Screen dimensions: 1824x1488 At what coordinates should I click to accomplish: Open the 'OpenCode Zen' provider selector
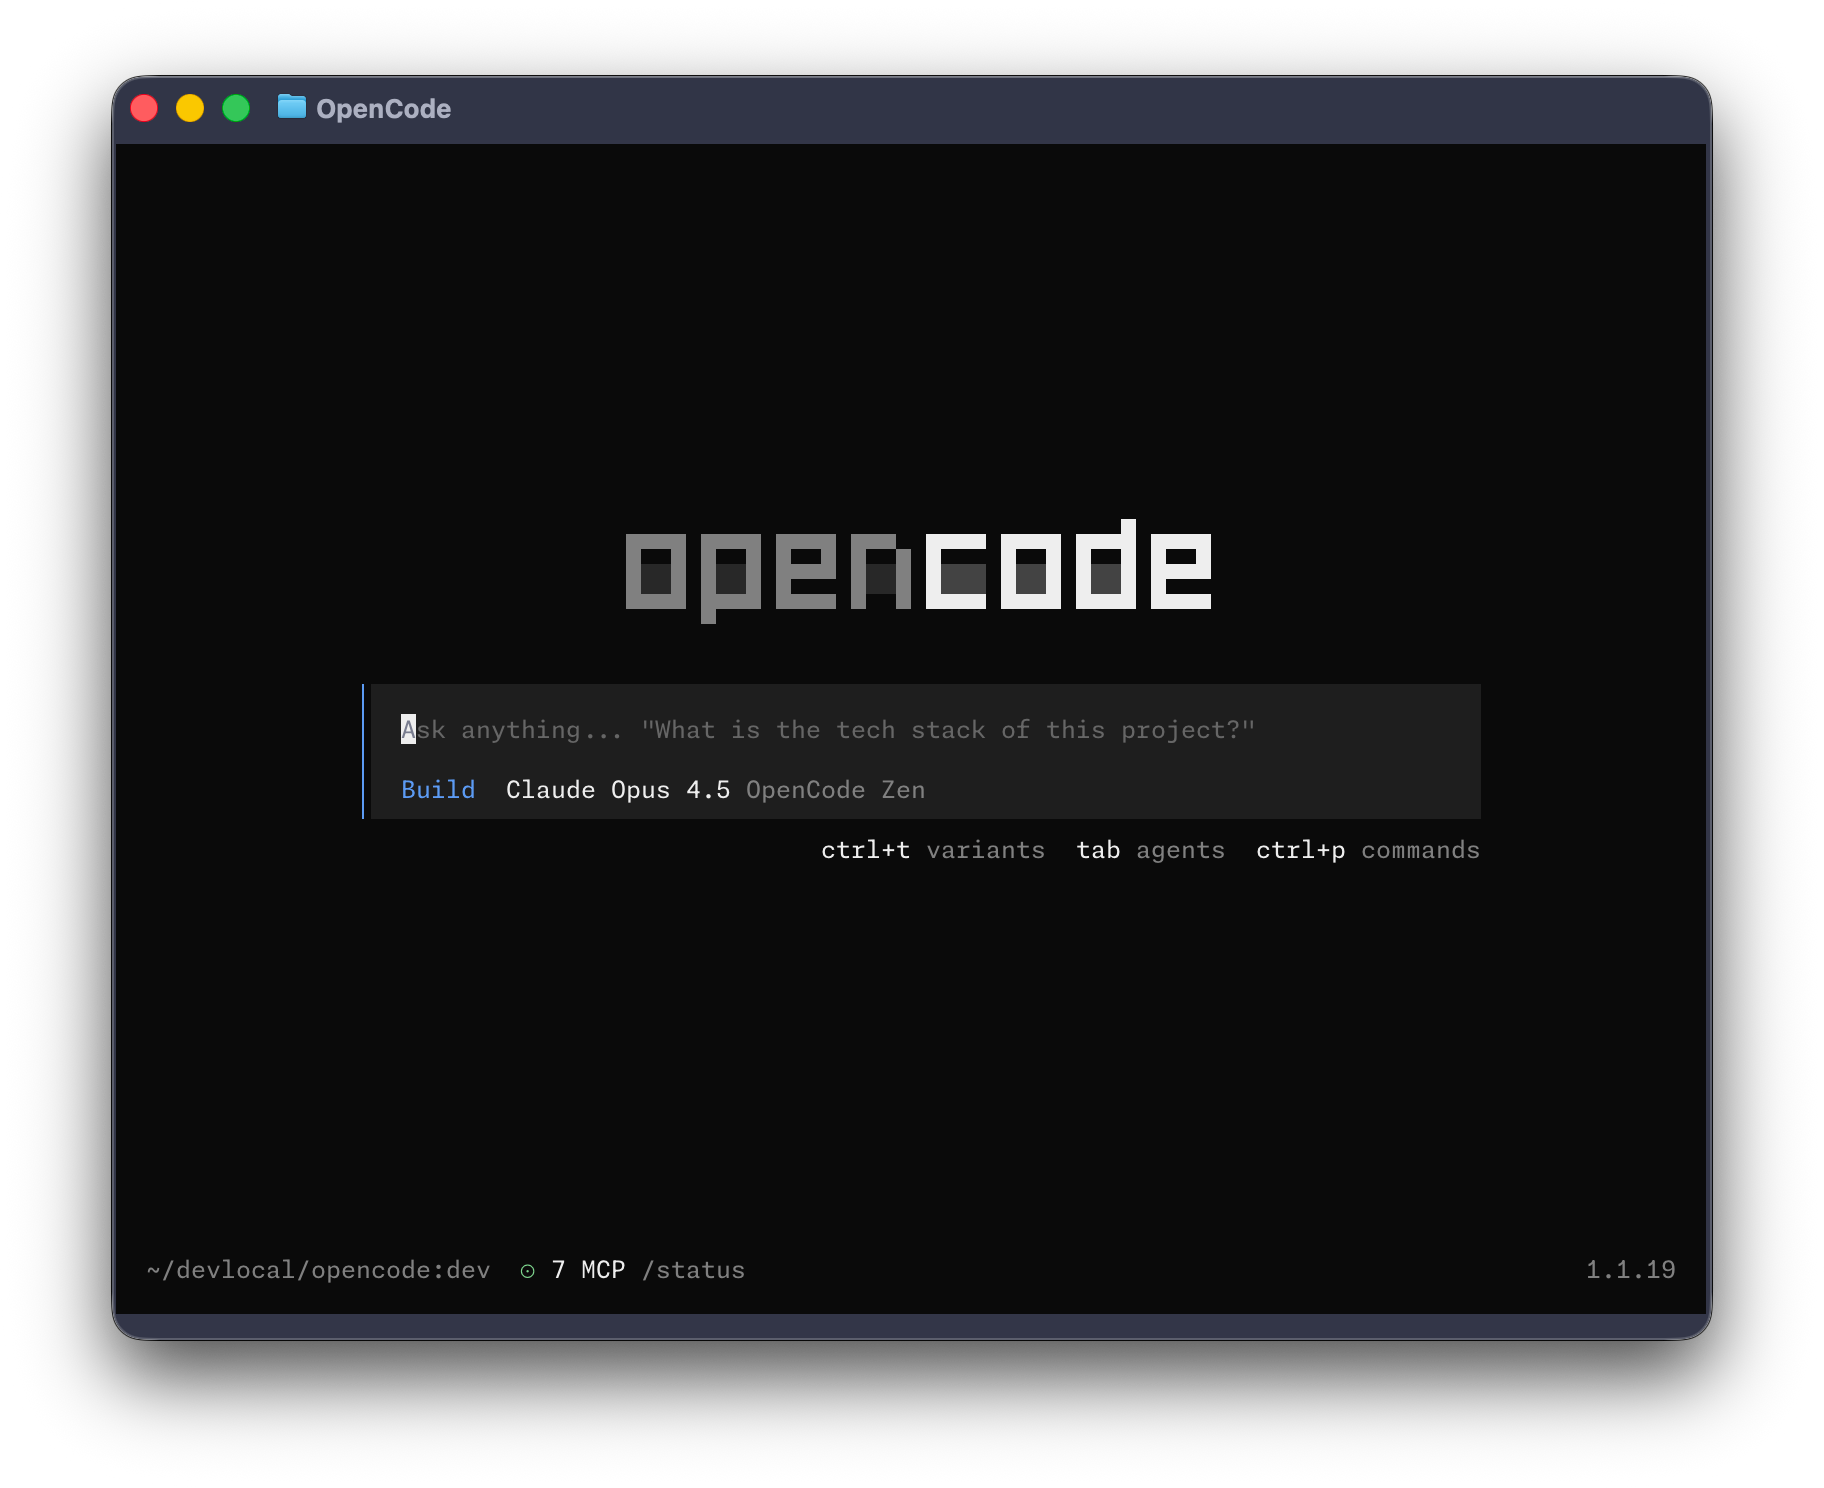click(836, 789)
